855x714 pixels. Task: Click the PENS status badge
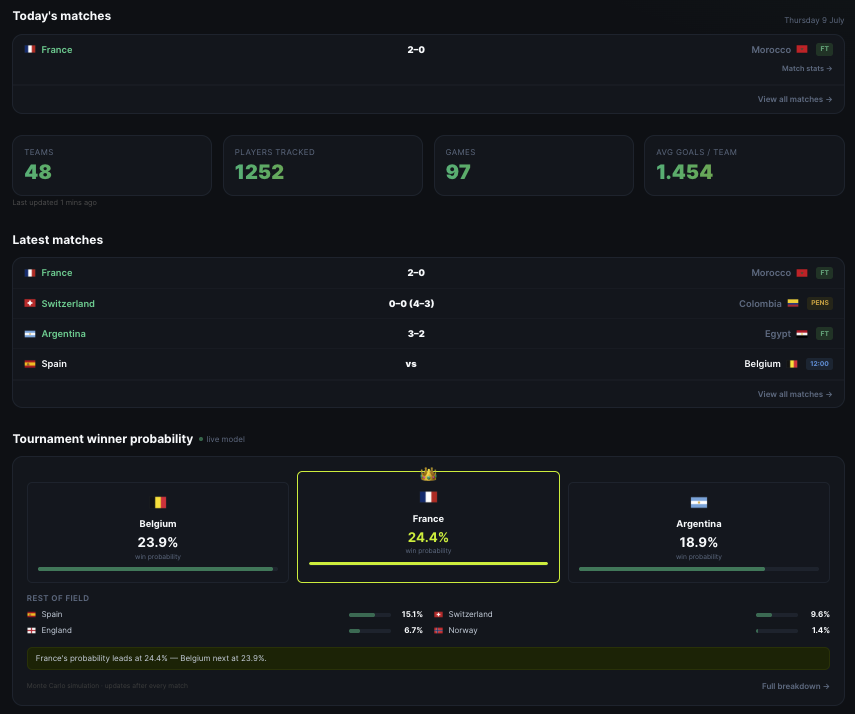820,303
